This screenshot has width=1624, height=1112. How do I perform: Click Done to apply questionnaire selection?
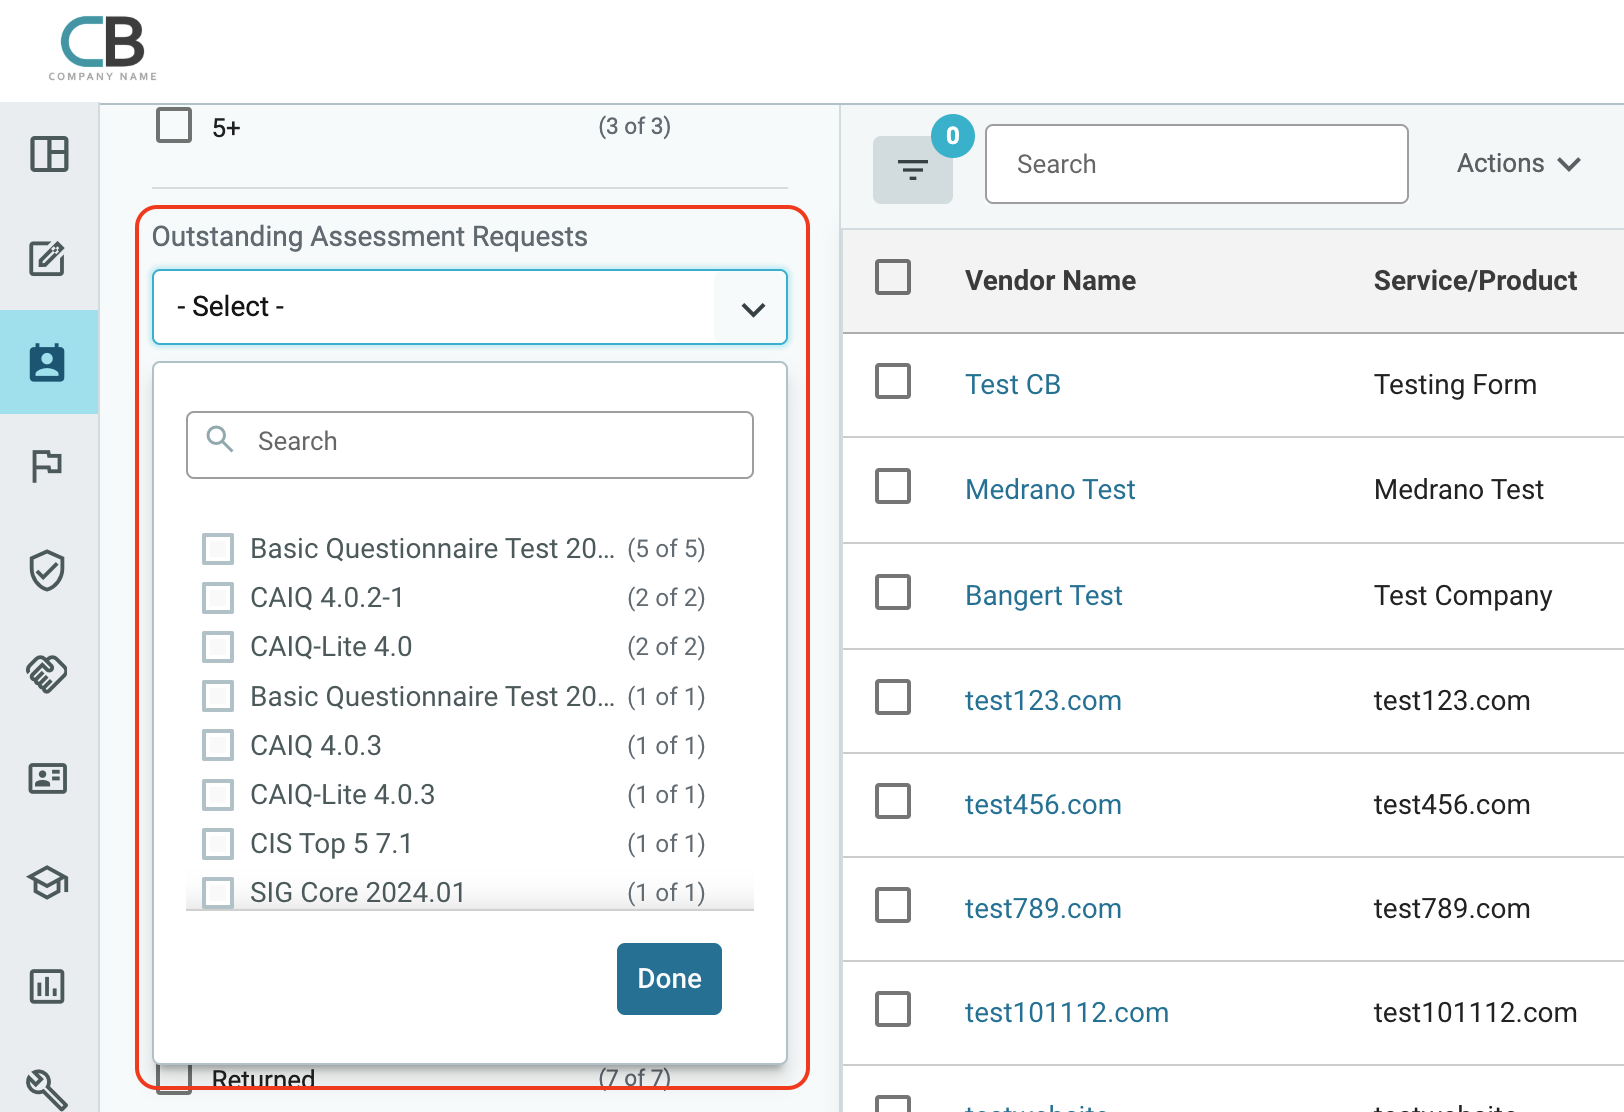tap(669, 979)
